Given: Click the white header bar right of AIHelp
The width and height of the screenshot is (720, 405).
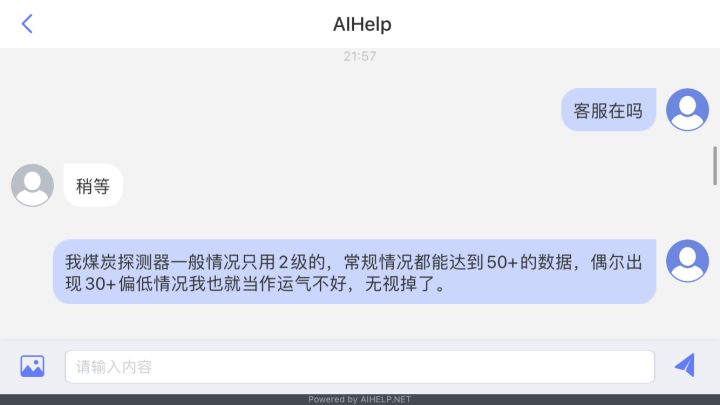Looking at the screenshot, I should point(551,24).
